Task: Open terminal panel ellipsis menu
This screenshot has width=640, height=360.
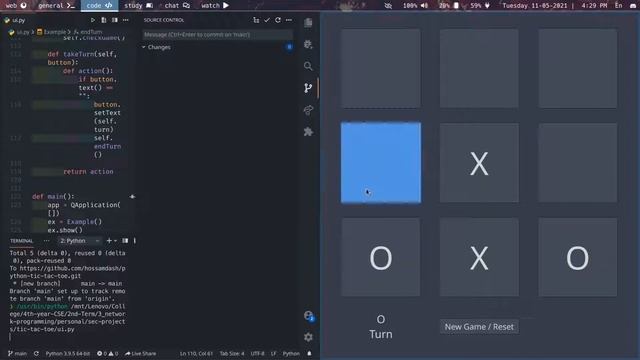Action: 47,241
